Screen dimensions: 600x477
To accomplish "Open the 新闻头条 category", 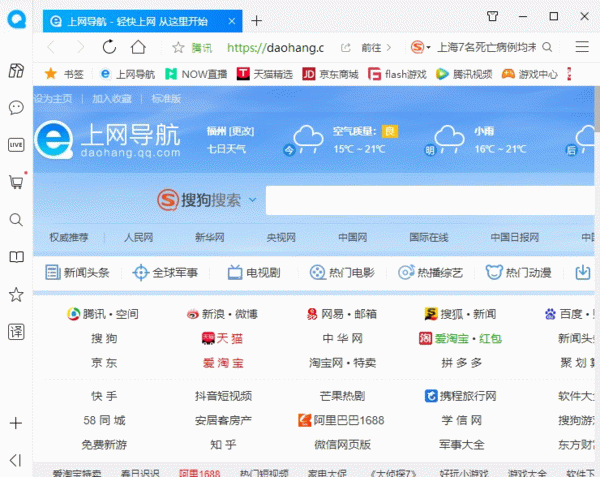I will [77, 273].
